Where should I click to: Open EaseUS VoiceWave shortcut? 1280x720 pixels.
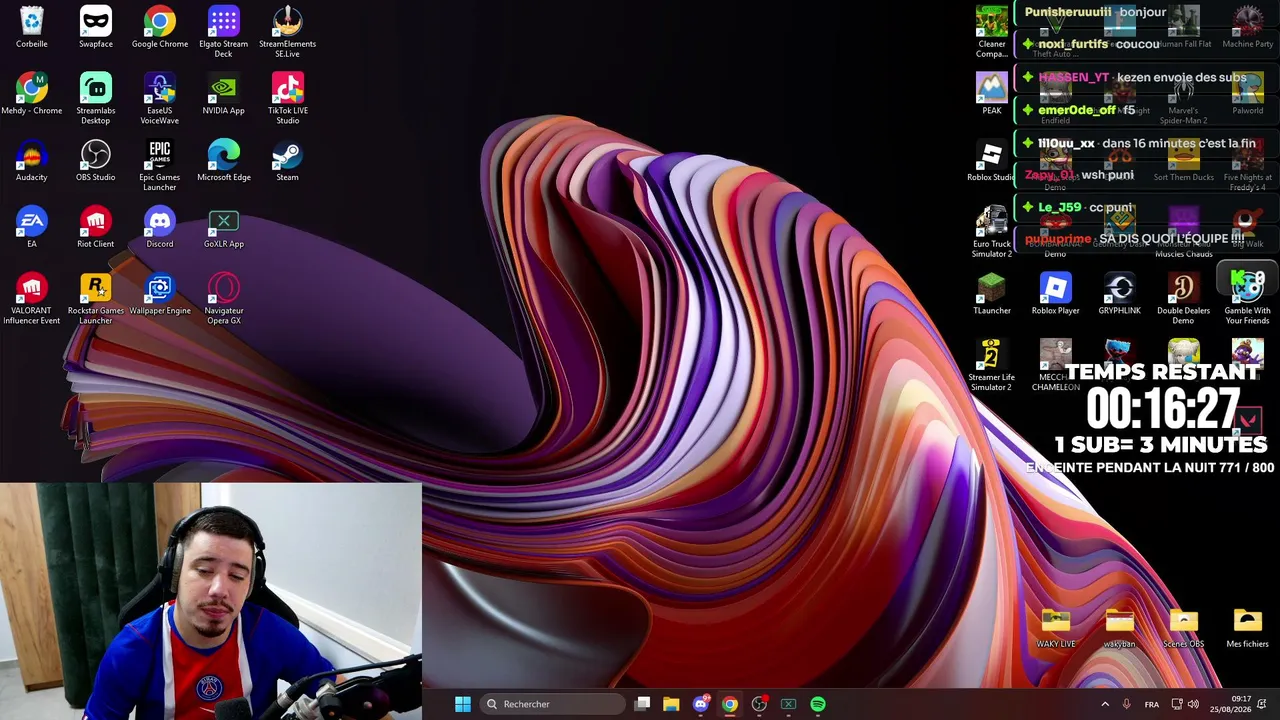pos(160,98)
